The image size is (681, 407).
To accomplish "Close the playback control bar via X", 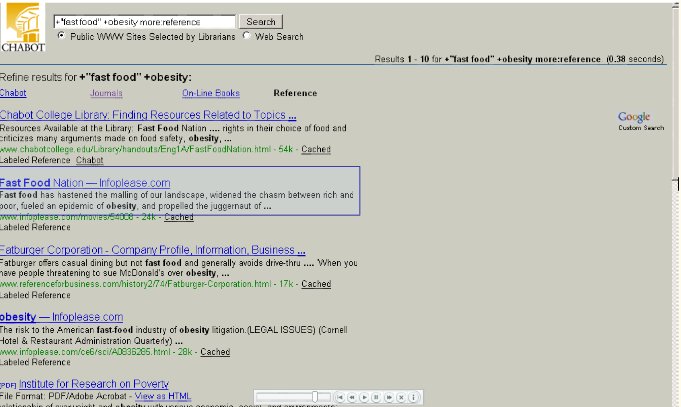I will coord(401,397).
